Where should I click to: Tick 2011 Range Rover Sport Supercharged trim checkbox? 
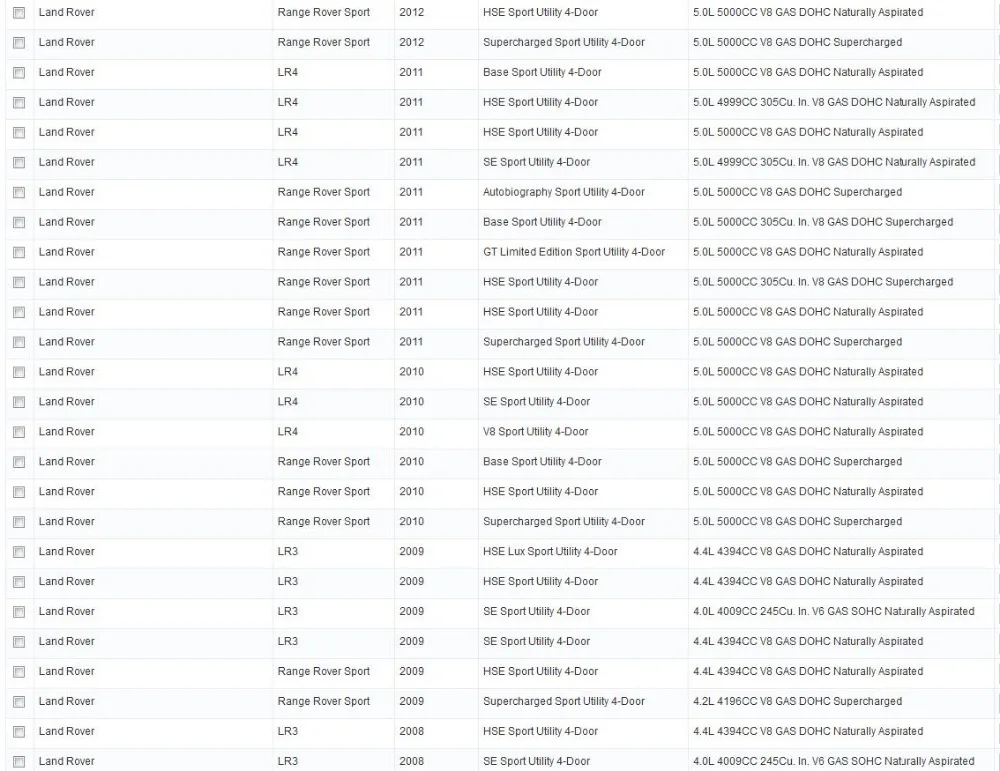coord(19,342)
